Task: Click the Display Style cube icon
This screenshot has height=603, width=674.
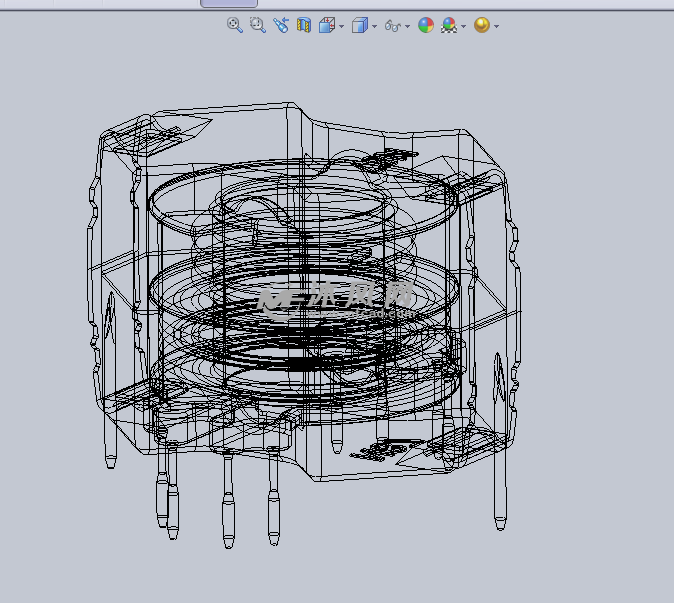Action: point(360,25)
